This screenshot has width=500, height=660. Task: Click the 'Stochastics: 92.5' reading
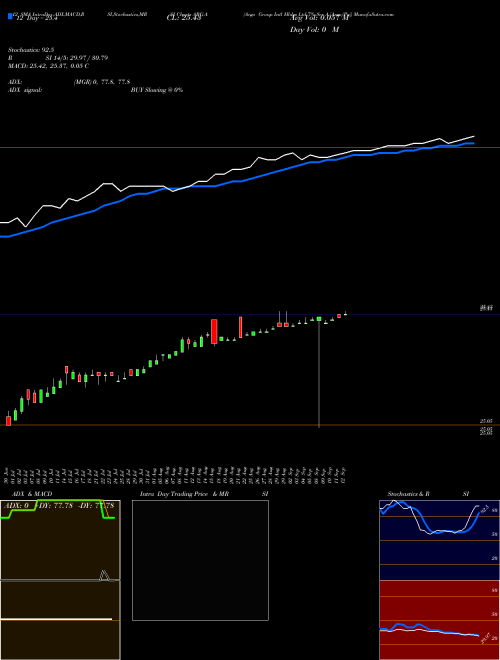tap(31, 50)
